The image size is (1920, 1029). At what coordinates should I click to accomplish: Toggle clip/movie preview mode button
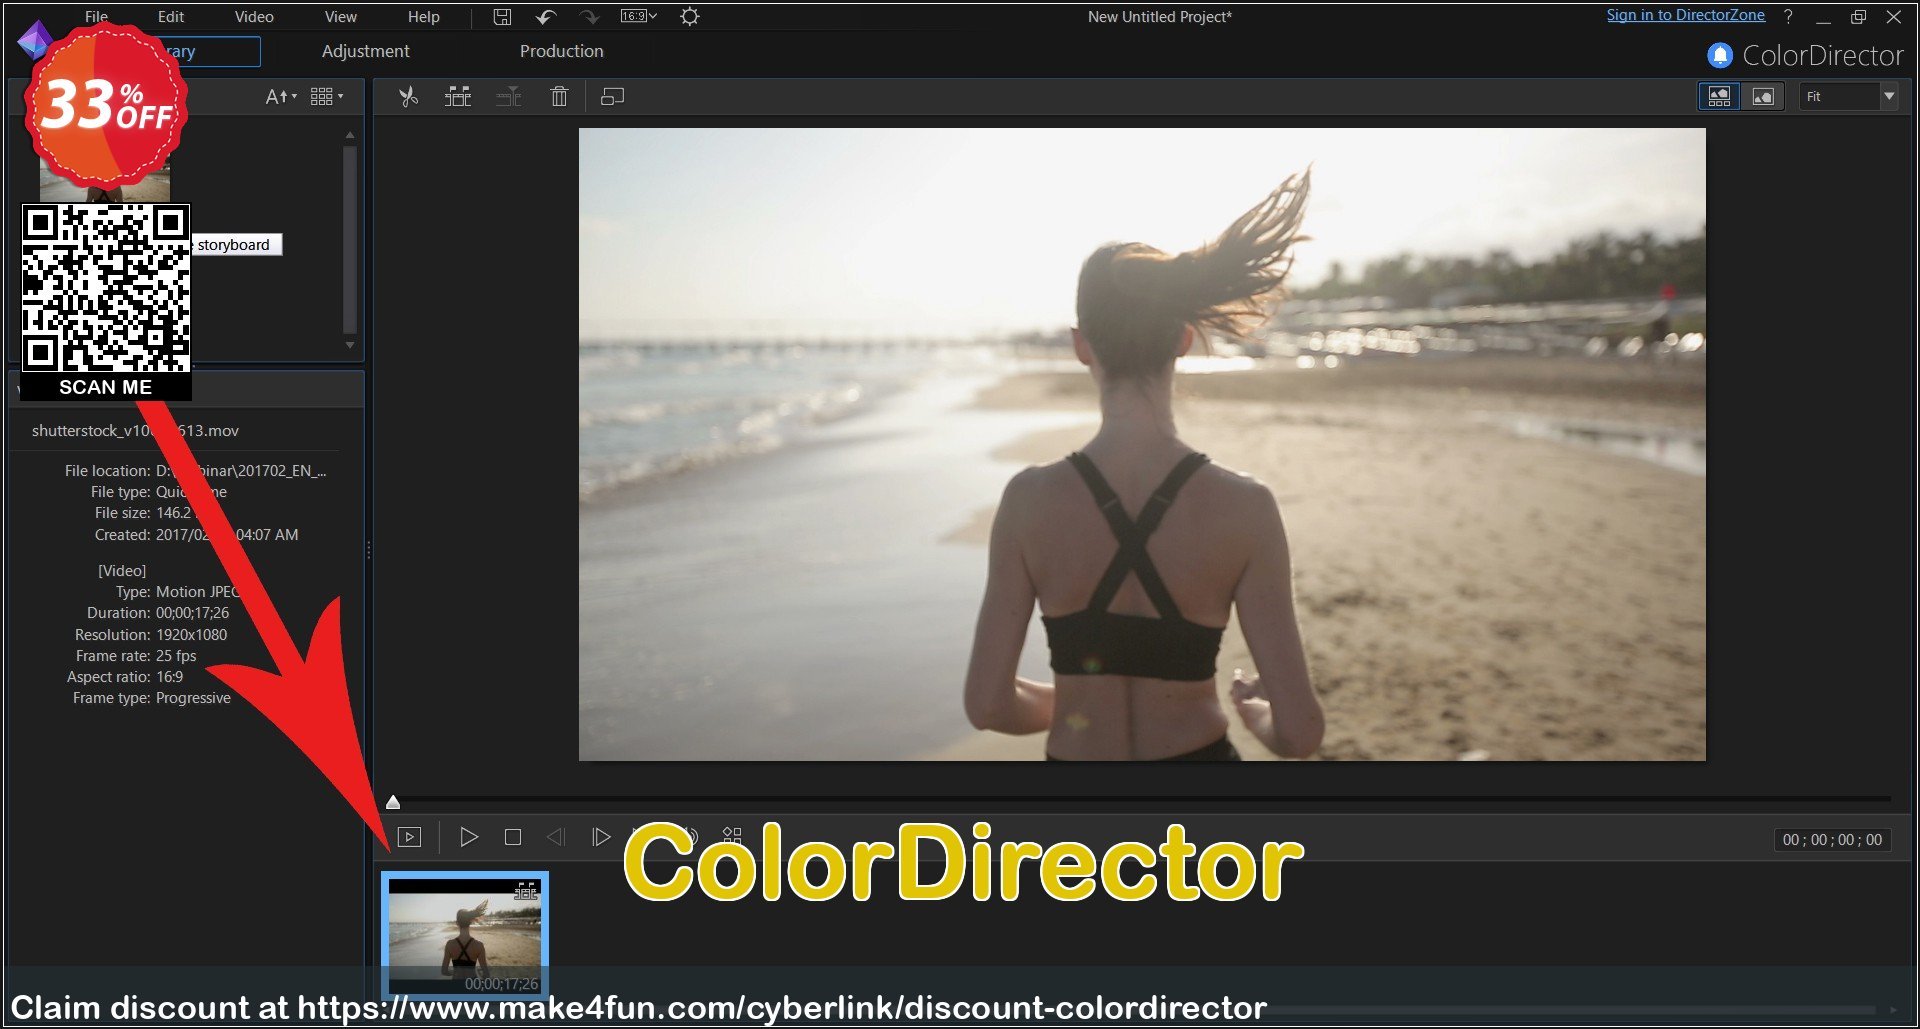[x=410, y=837]
